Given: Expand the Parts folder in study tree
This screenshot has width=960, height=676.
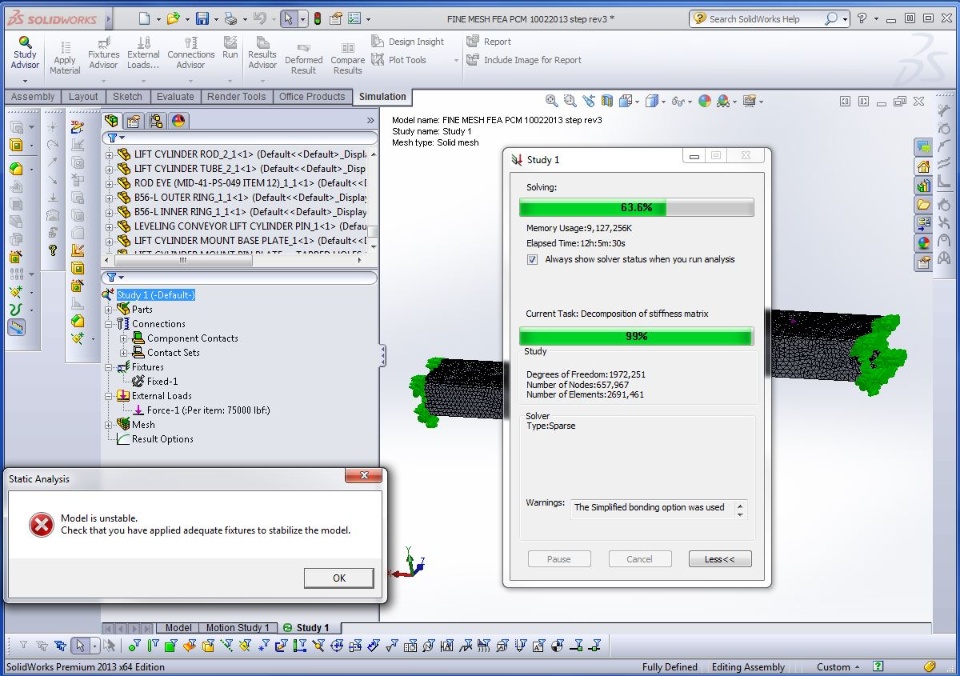Looking at the screenshot, I should [109, 310].
